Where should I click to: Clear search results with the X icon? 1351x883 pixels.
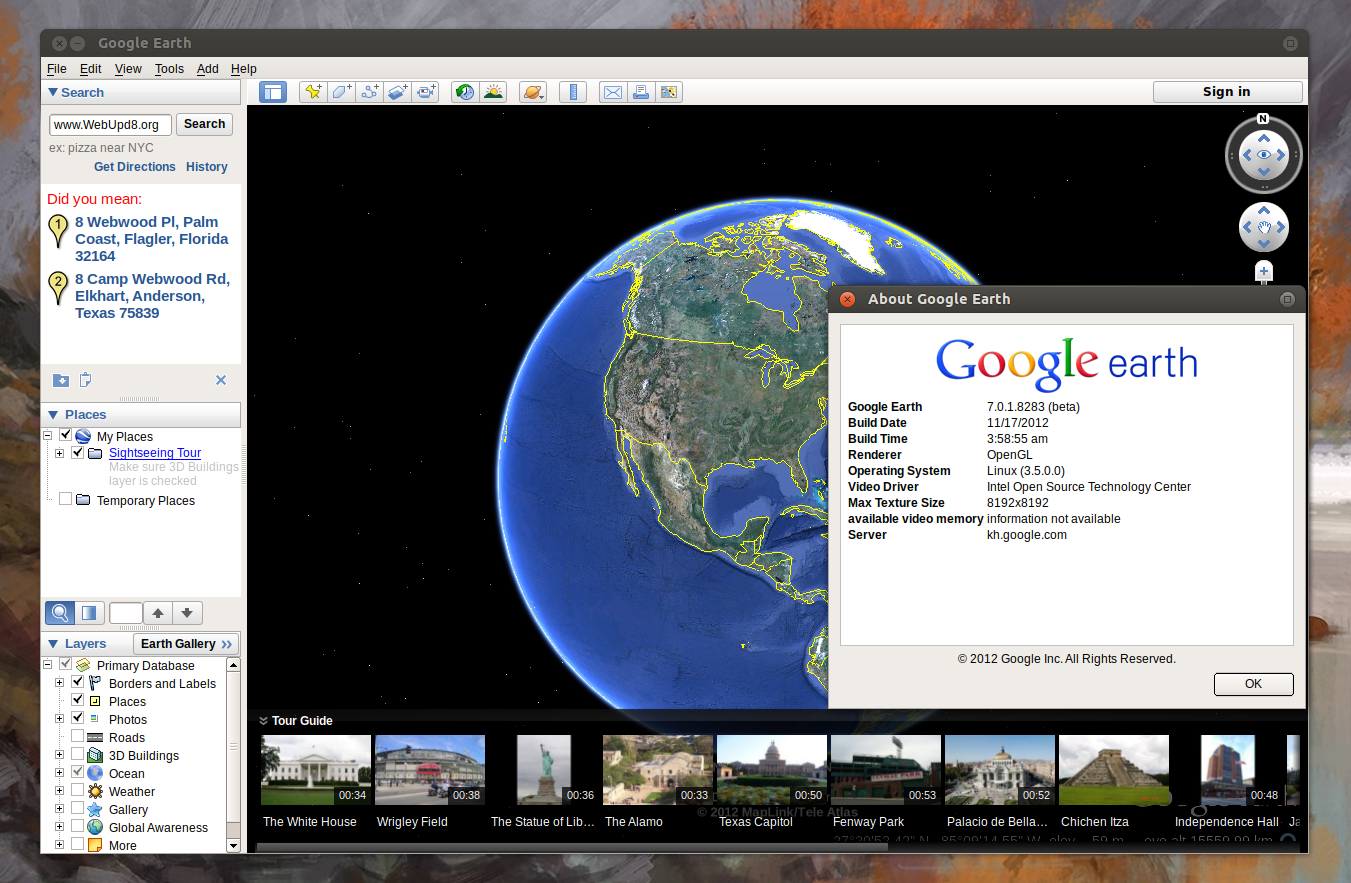click(x=221, y=380)
